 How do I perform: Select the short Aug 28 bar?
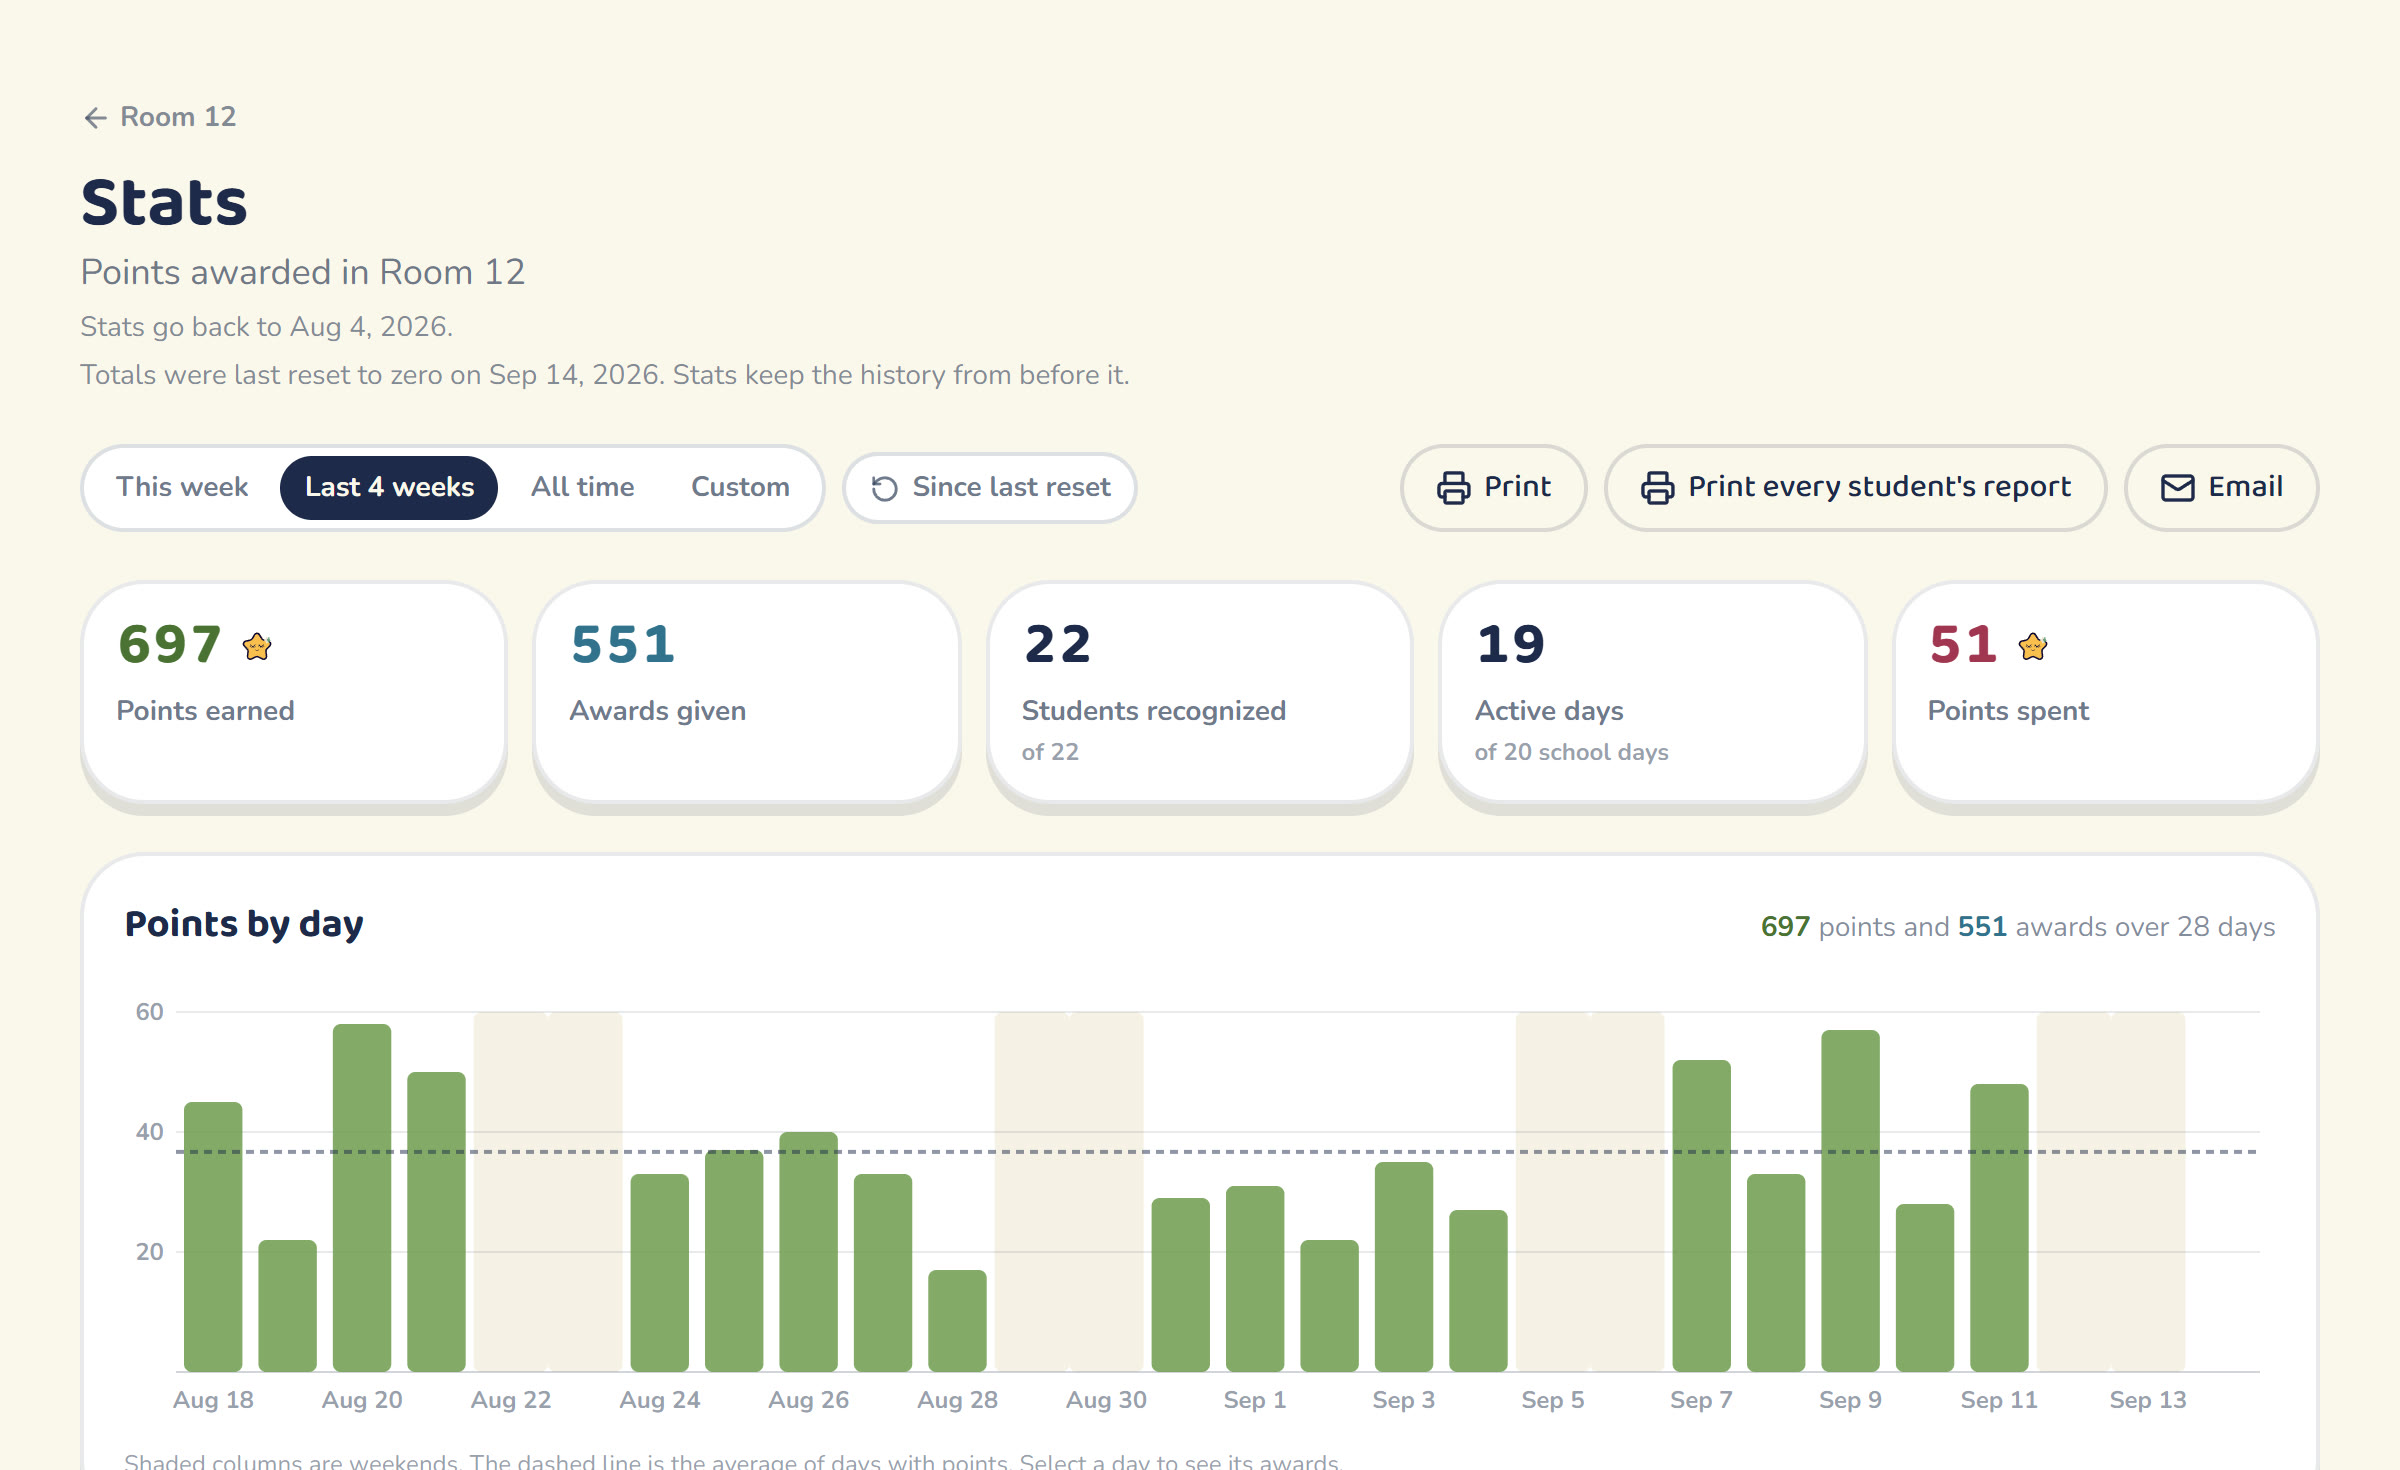[957, 1321]
